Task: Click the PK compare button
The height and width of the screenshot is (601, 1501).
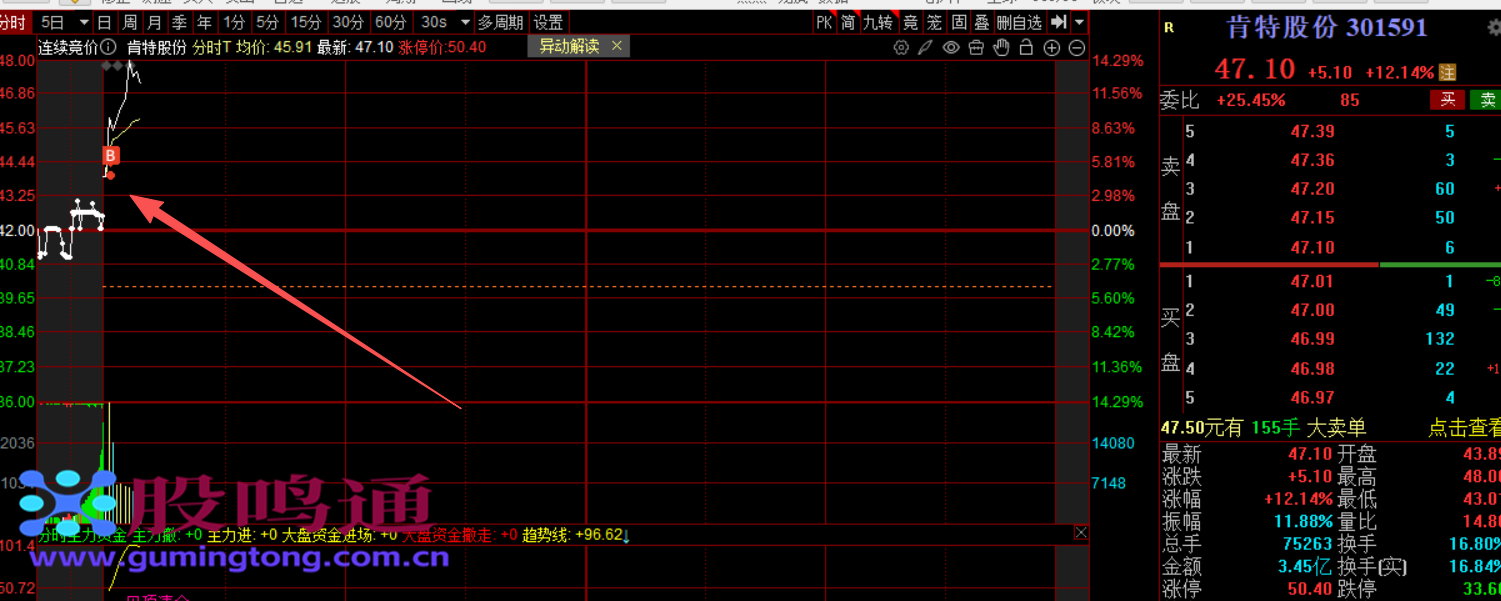Action: pos(824,22)
